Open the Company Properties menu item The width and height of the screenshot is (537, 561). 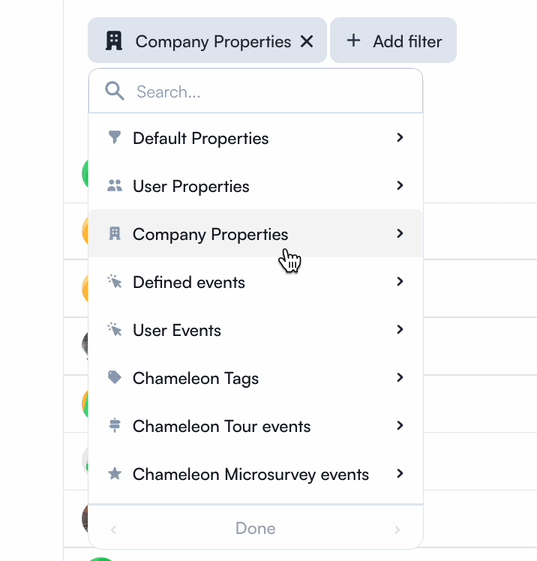pos(256,234)
